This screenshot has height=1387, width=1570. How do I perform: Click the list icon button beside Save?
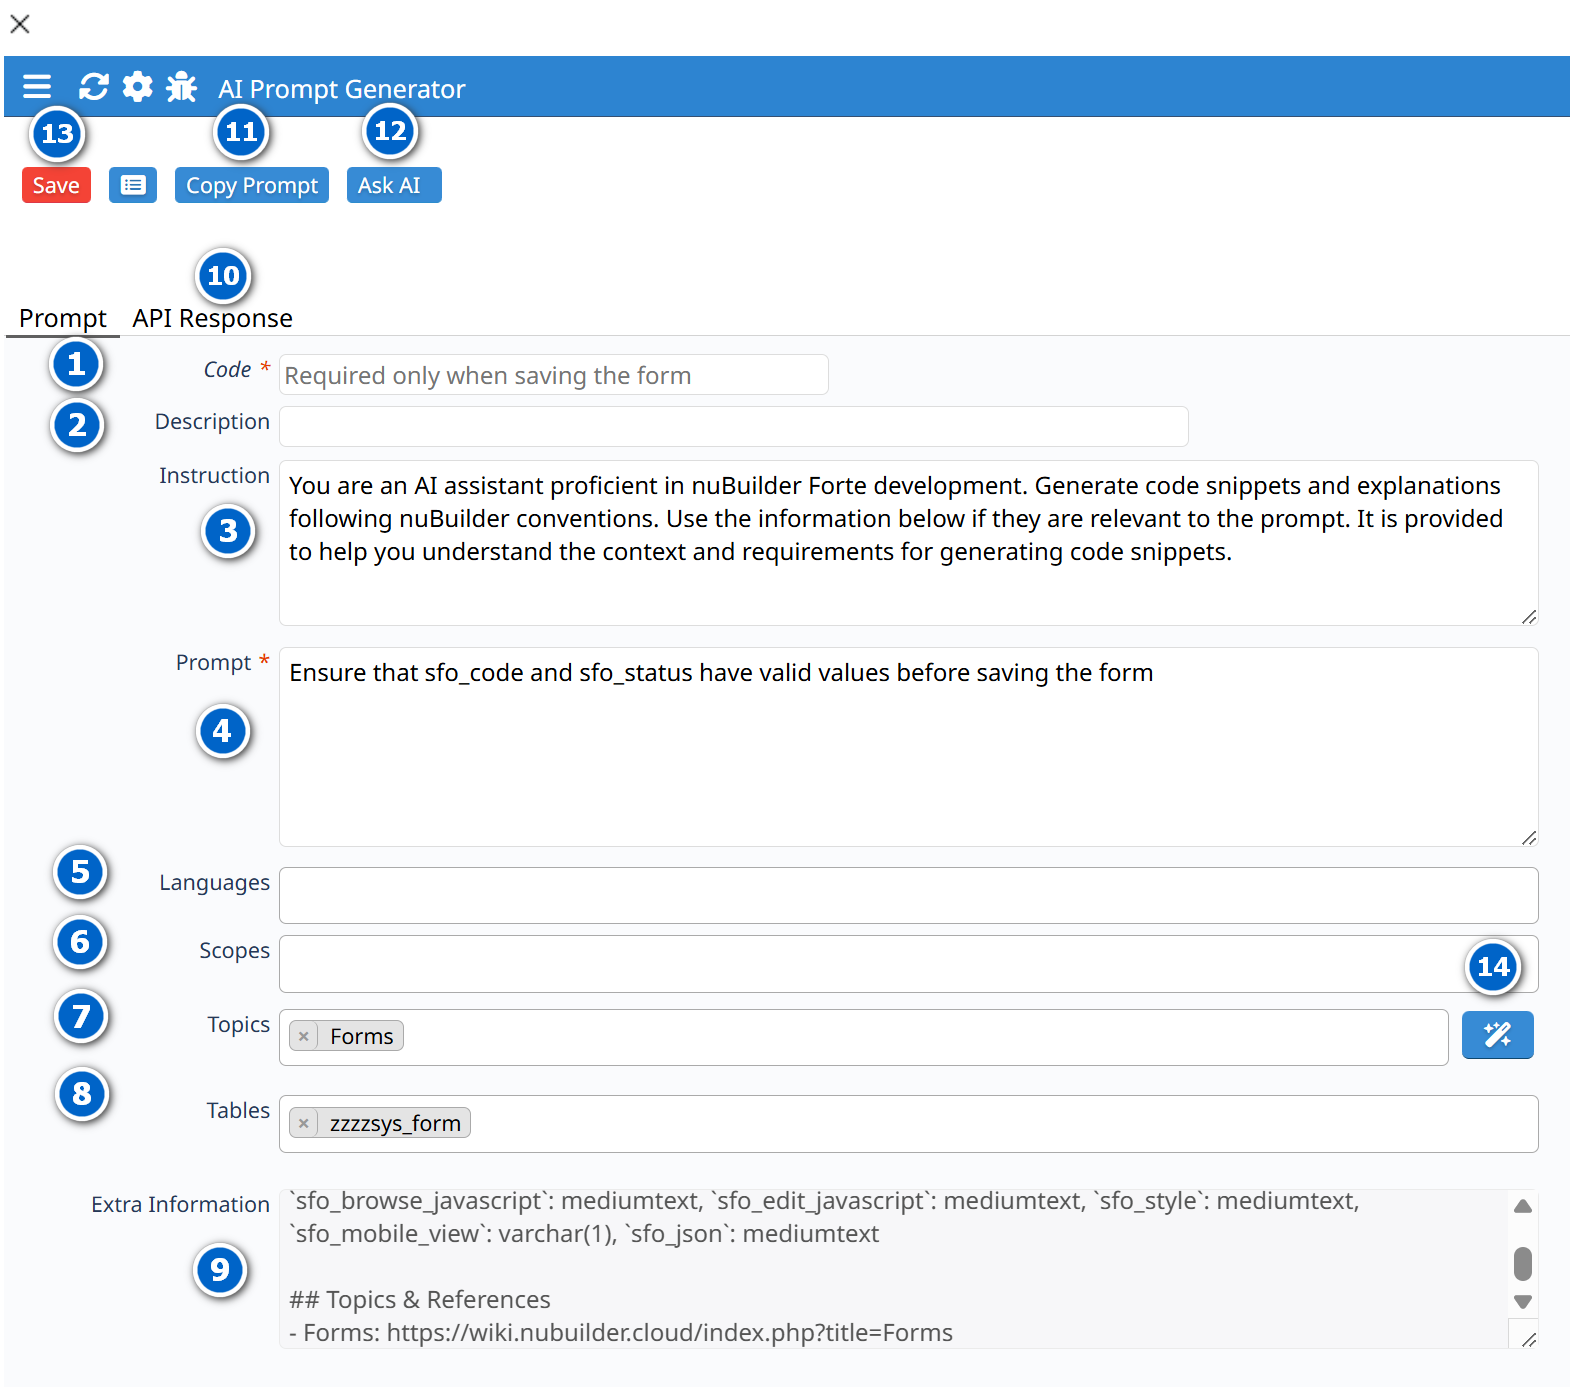point(133,185)
